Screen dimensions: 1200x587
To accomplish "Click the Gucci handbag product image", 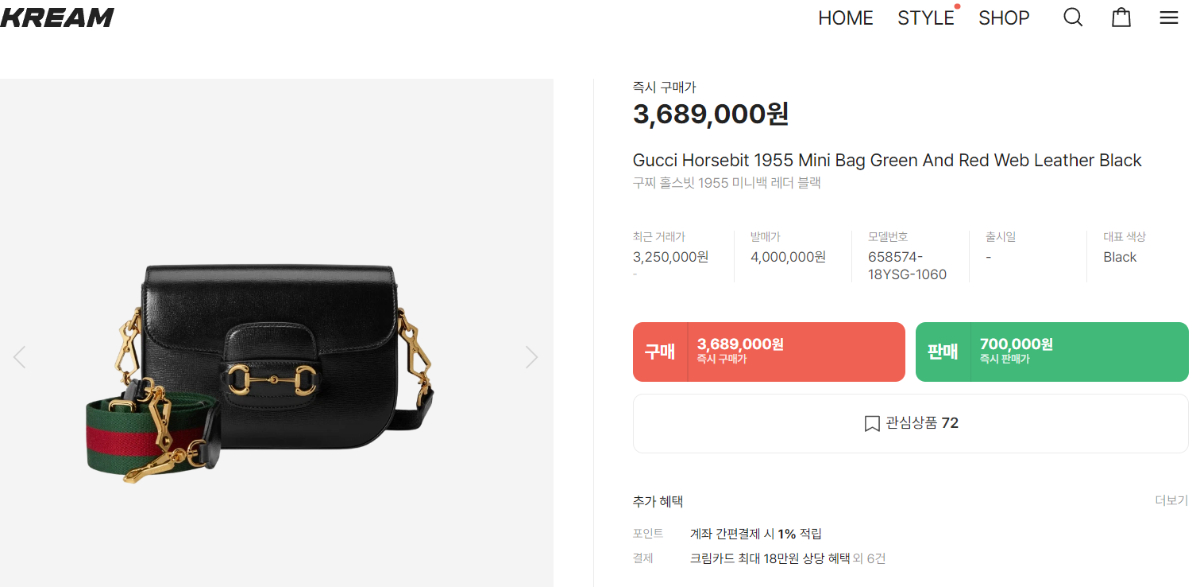I will [260, 373].
